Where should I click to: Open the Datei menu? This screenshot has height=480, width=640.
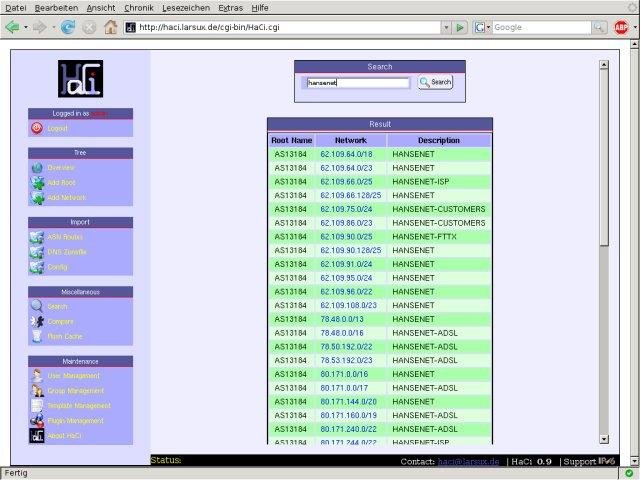pyautogui.click(x=16, y=8)
